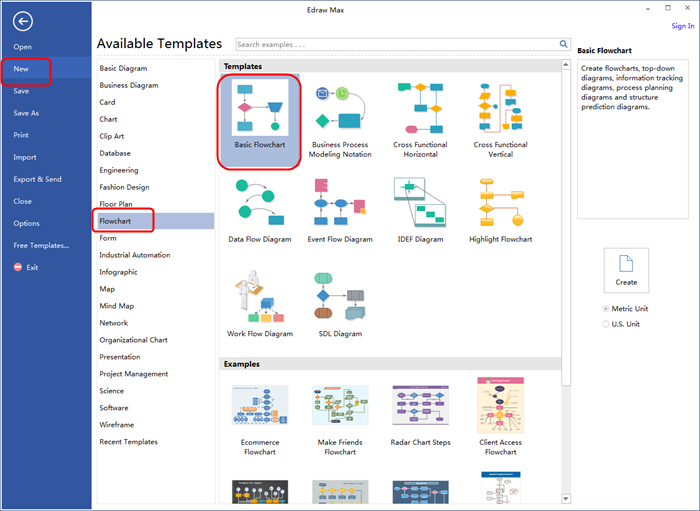Viewport: 700px width, 511px height.
Task: Select Business Diagram category
Action: 129,85
